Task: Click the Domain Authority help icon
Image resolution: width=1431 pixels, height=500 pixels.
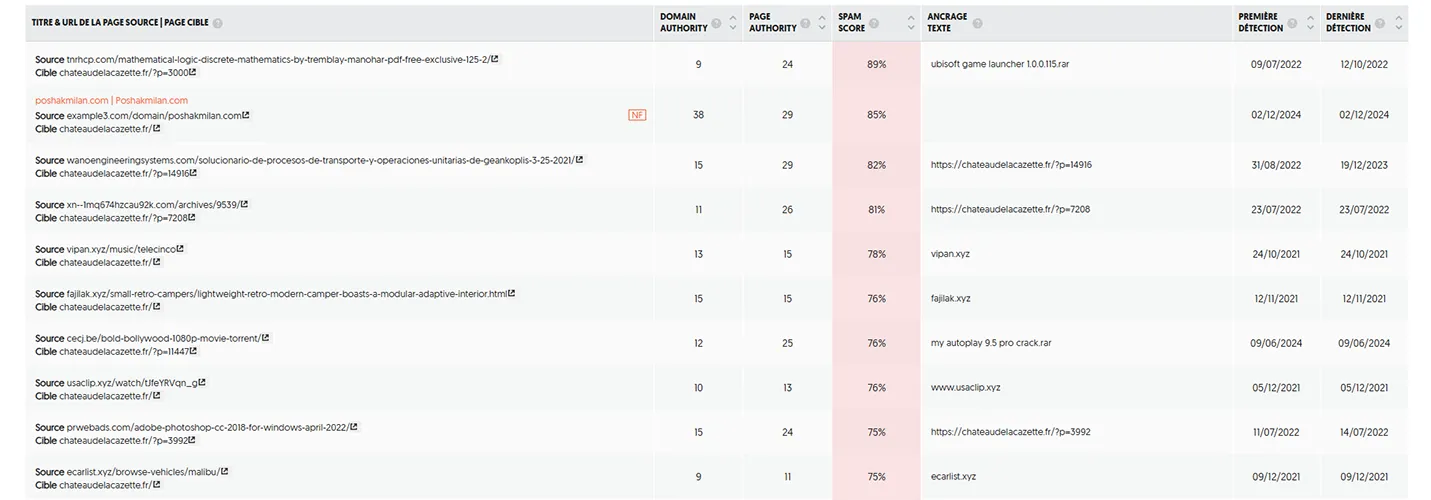Action: pyautogui.click(x=716, y=23)
